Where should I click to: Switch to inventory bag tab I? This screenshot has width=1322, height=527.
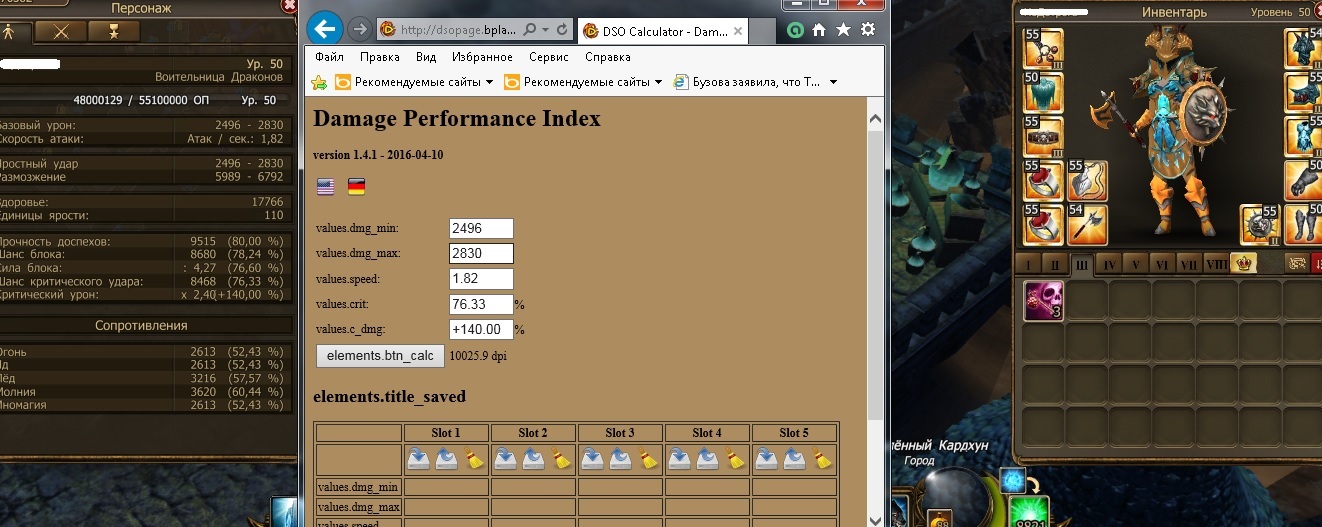[x=1027, y=264]
